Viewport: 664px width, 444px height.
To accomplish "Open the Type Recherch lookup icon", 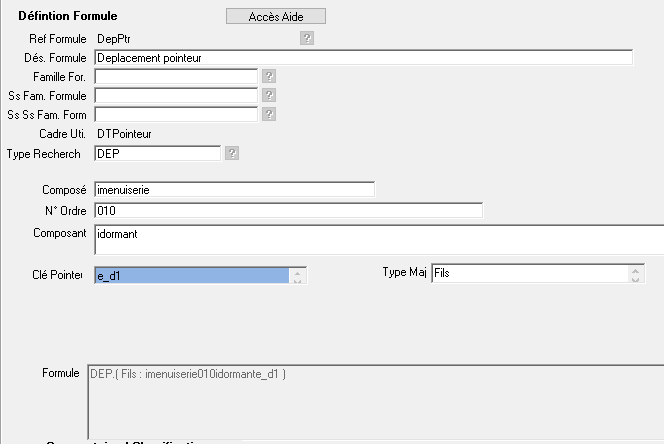I will tap(232, 153).
